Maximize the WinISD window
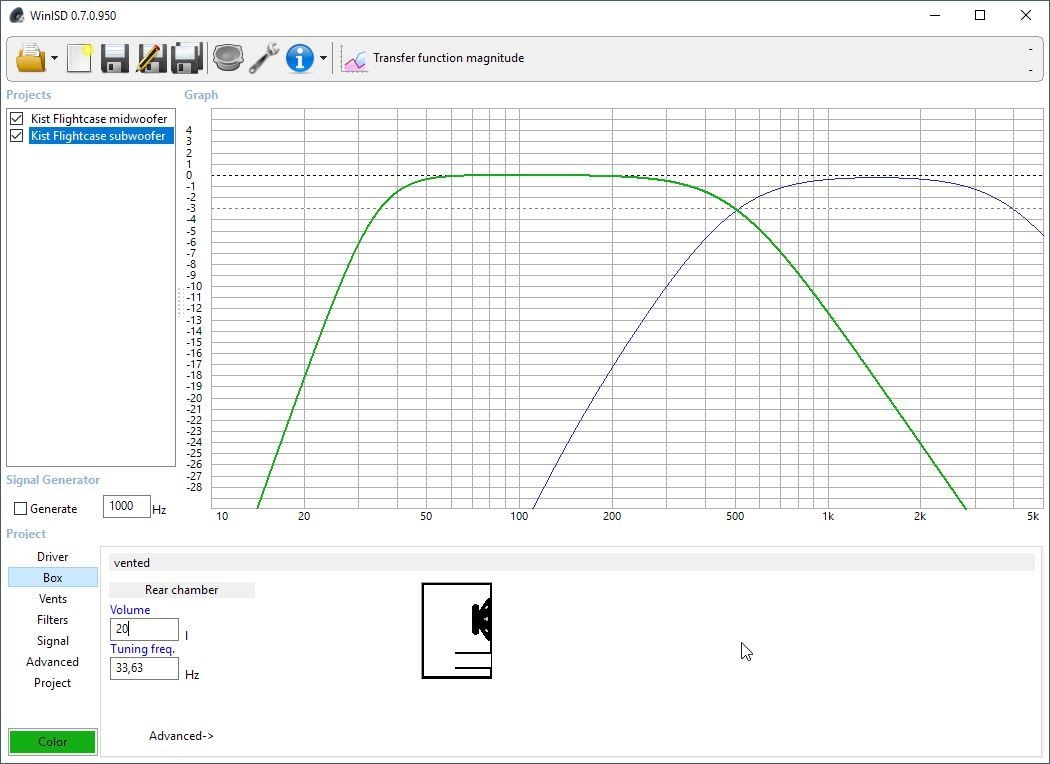Viewport: 1050px width, 764px height. 980,15
